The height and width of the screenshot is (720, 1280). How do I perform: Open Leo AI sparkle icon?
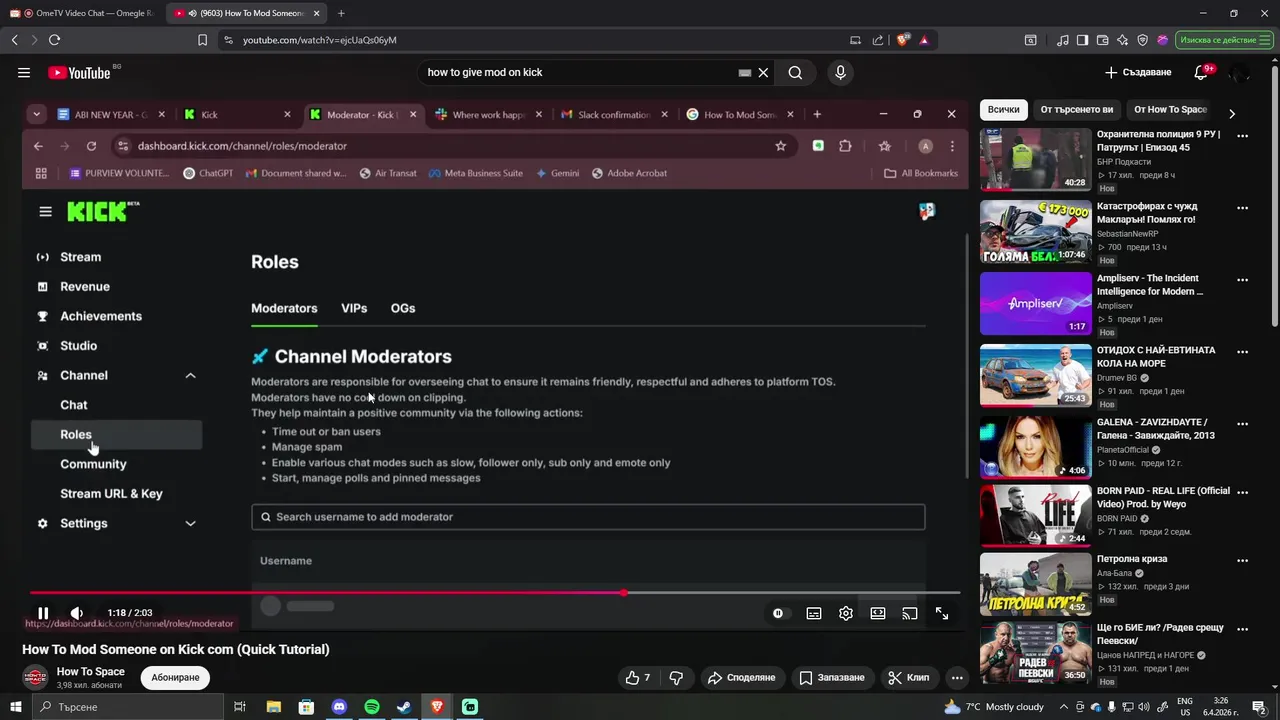pos(1123,40)
